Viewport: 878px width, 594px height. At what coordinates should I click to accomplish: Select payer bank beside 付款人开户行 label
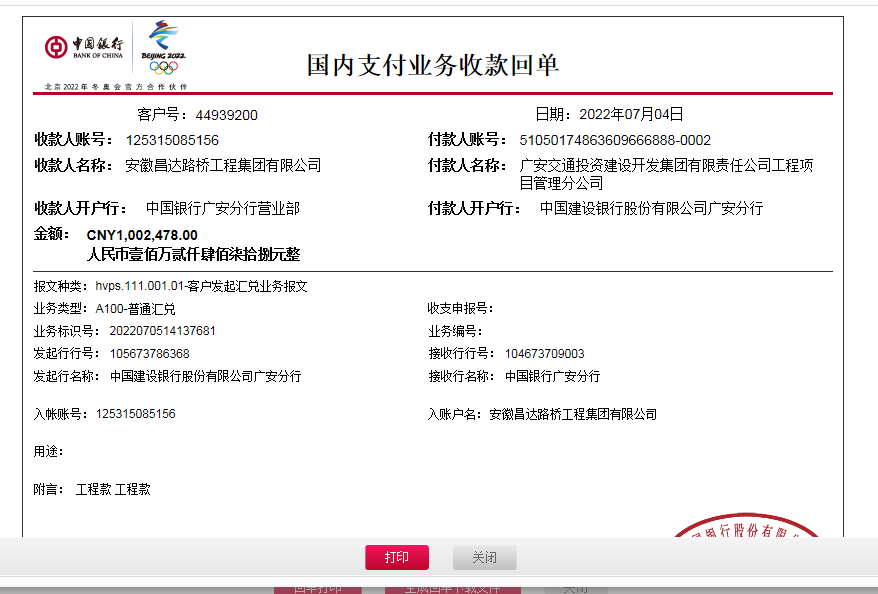[651, 209]
